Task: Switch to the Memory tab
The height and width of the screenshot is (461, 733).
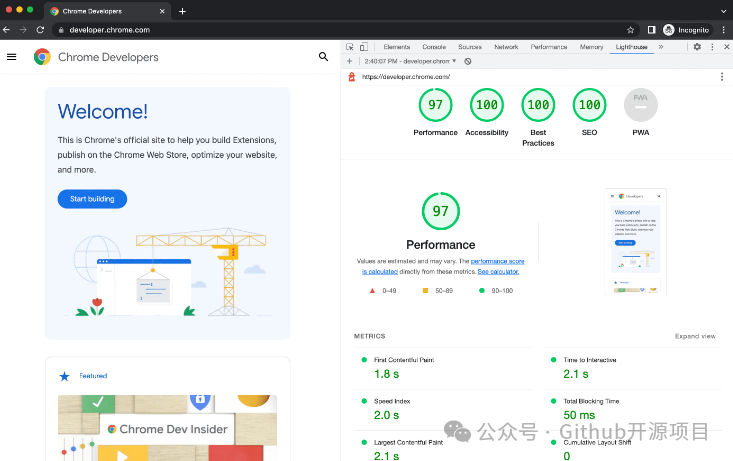Action: [x=591, y=47]
